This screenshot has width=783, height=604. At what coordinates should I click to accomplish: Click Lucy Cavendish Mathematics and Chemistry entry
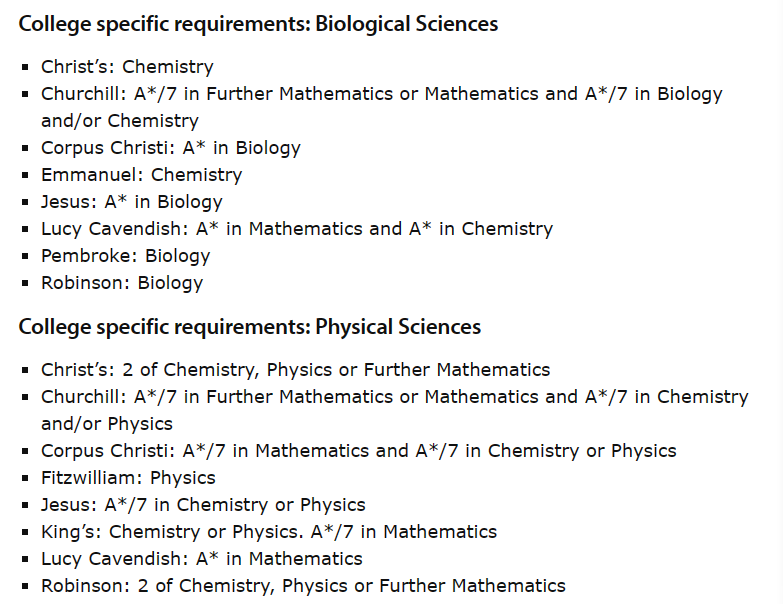click(297, 229)
